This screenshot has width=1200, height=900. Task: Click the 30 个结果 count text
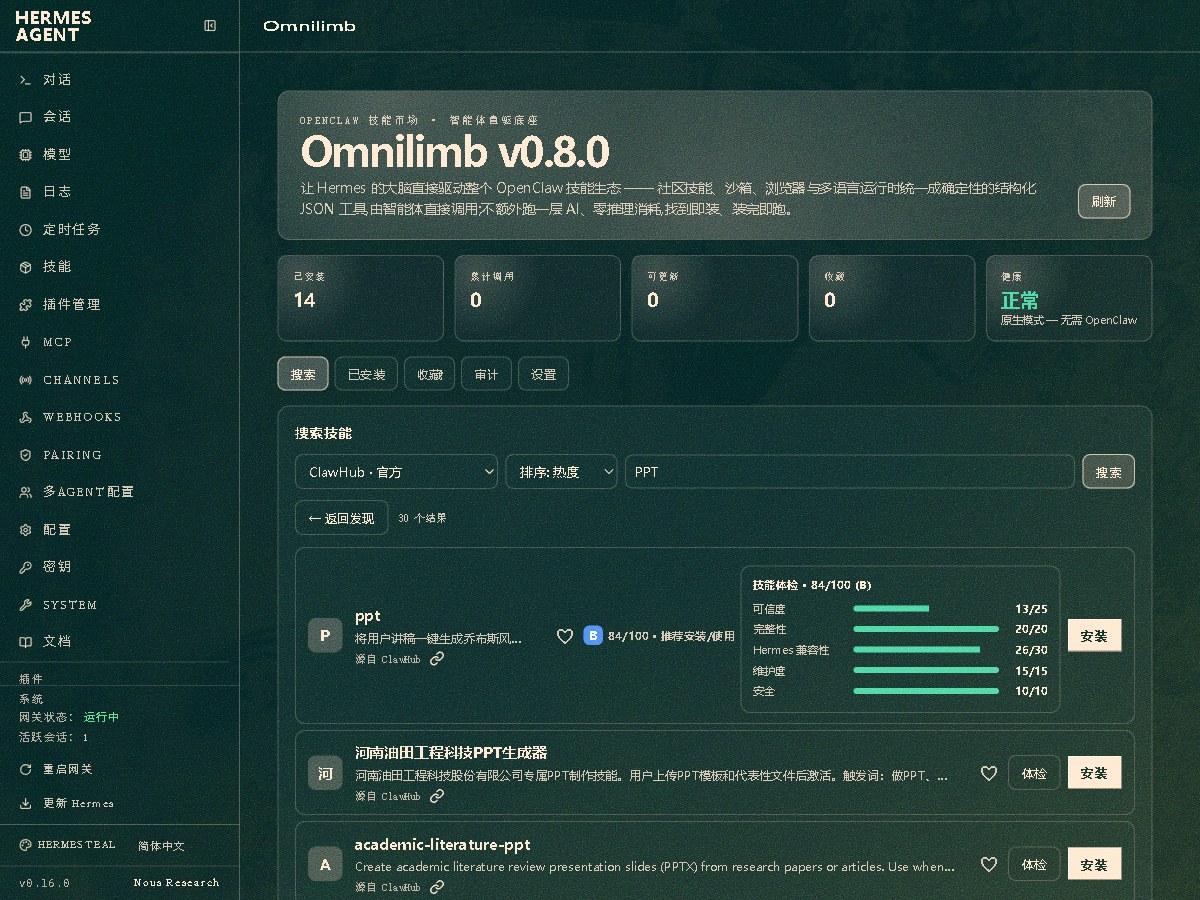pyautogui.click(x=422, y=518)
